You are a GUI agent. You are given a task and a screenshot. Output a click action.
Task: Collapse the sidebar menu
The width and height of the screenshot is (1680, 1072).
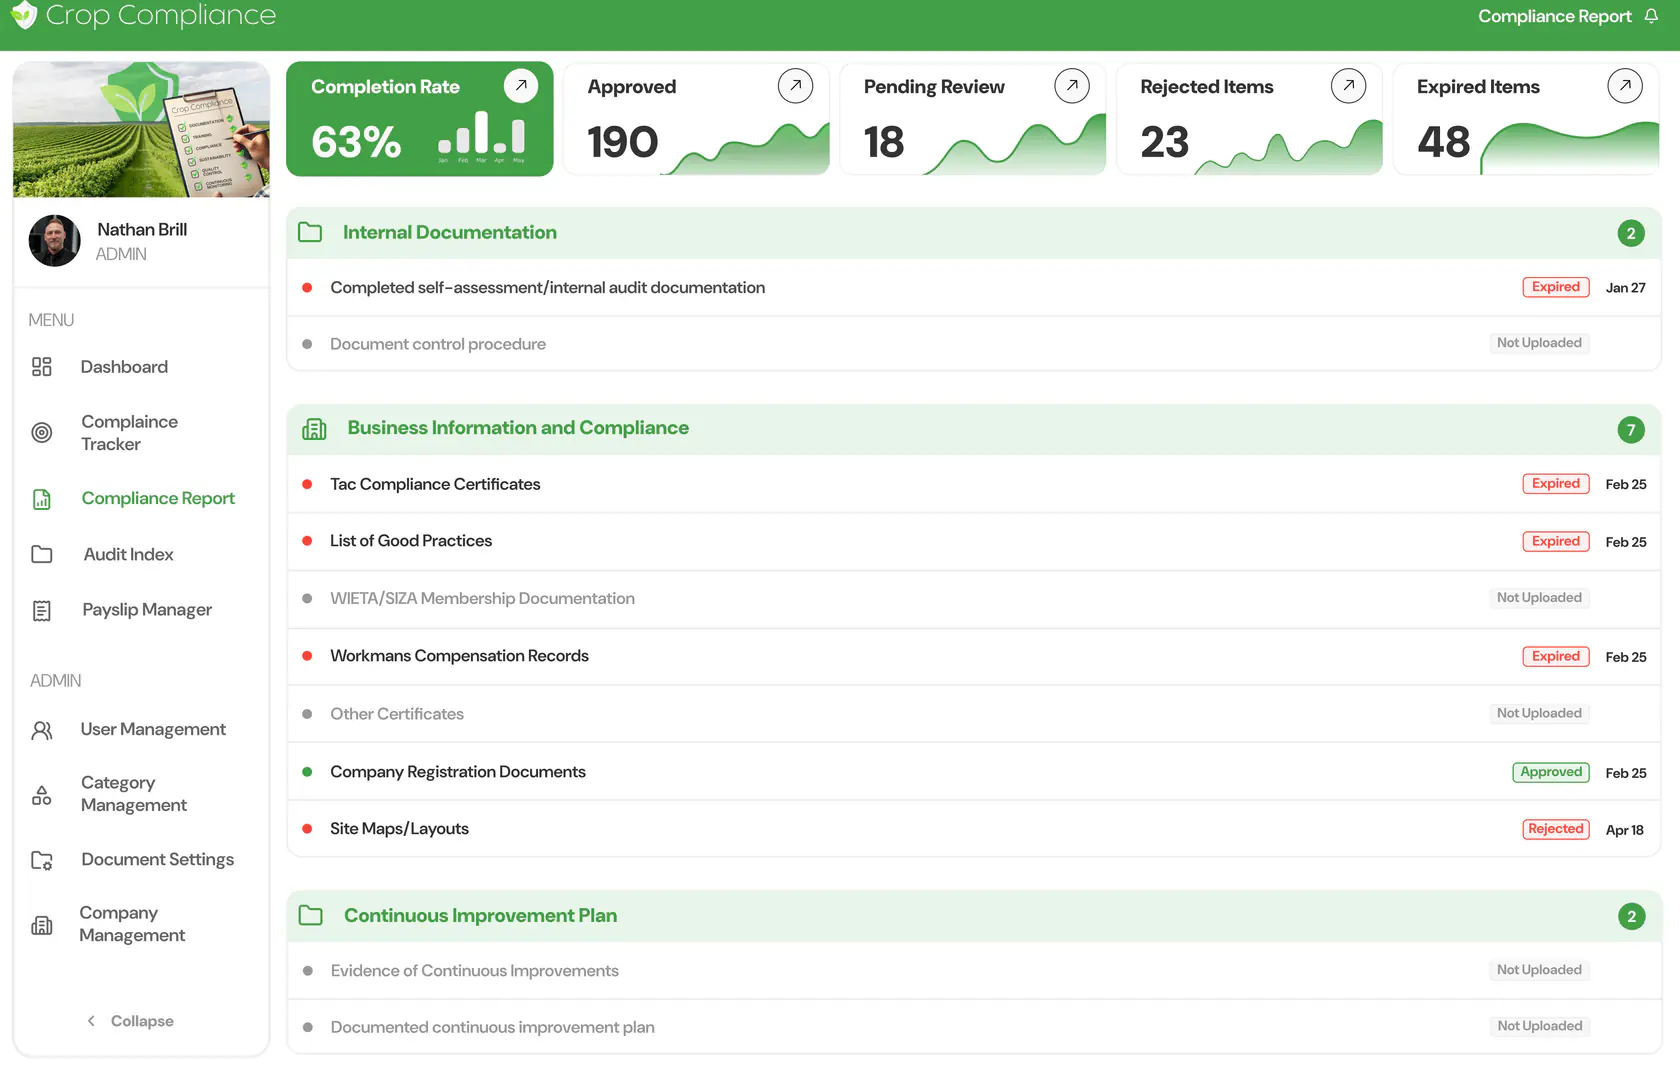coord(131,1021)
